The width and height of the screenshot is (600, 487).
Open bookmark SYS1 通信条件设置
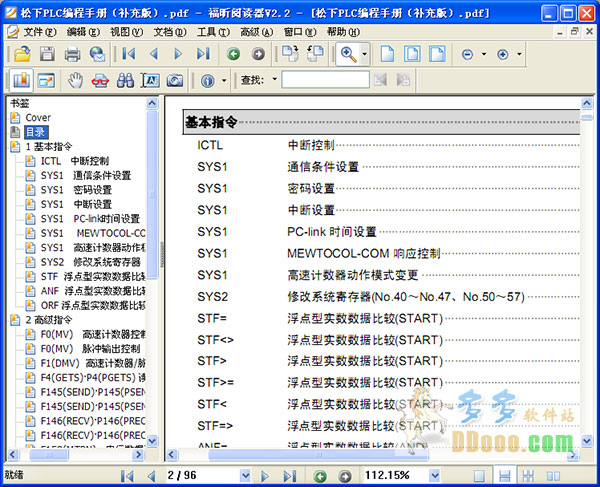(86, 176)
